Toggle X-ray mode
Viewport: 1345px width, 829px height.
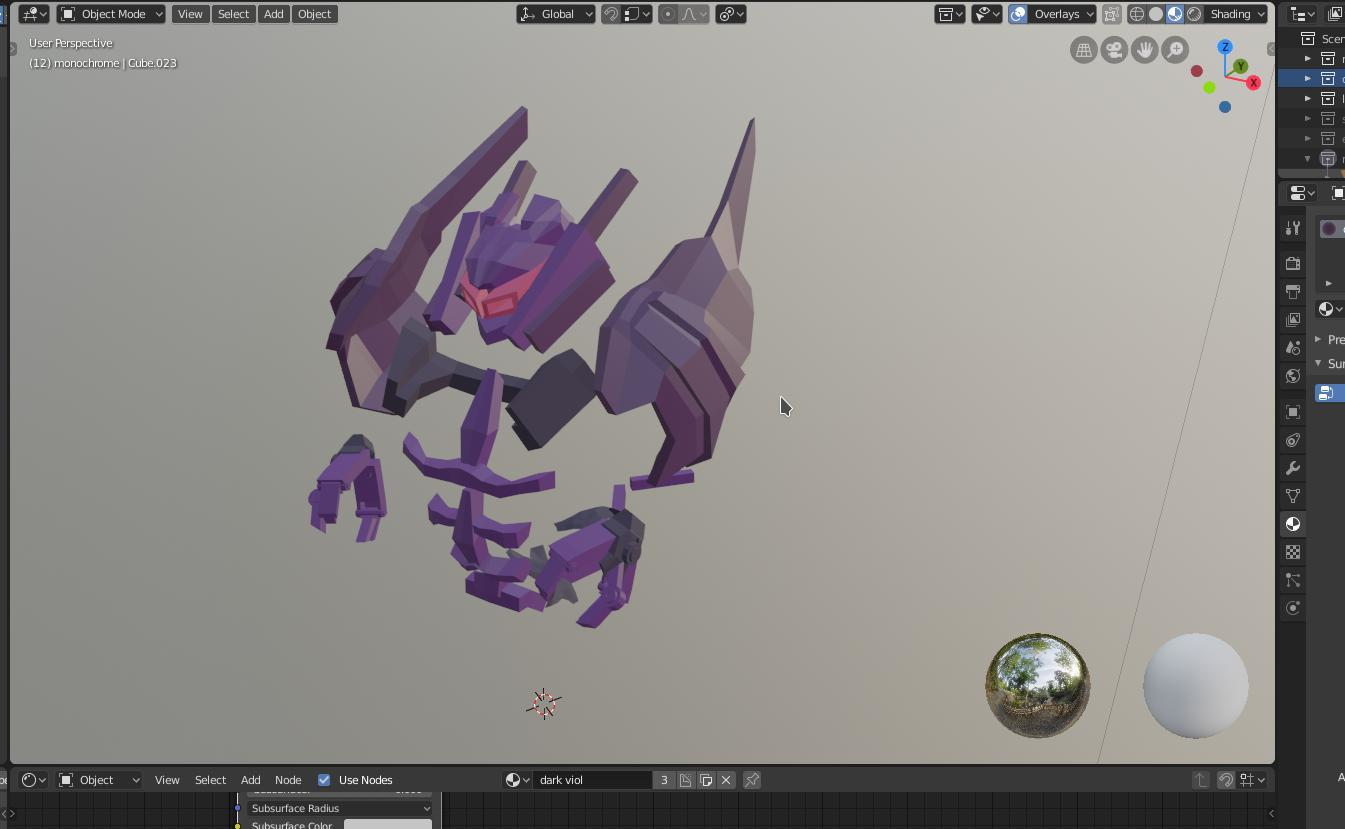pyautogui.click(x=1111, y=14)
